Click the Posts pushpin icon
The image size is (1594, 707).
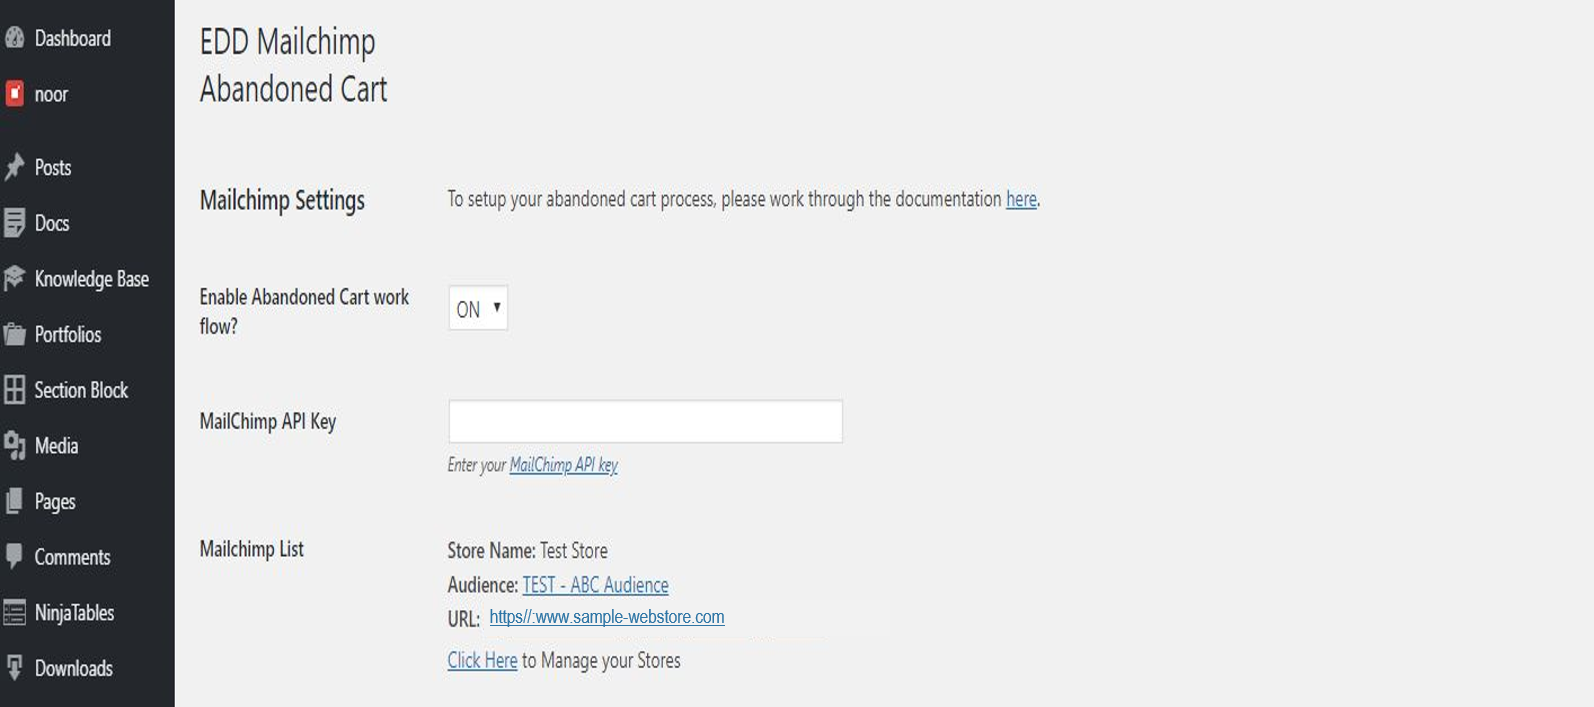click(x=14, y=167)
